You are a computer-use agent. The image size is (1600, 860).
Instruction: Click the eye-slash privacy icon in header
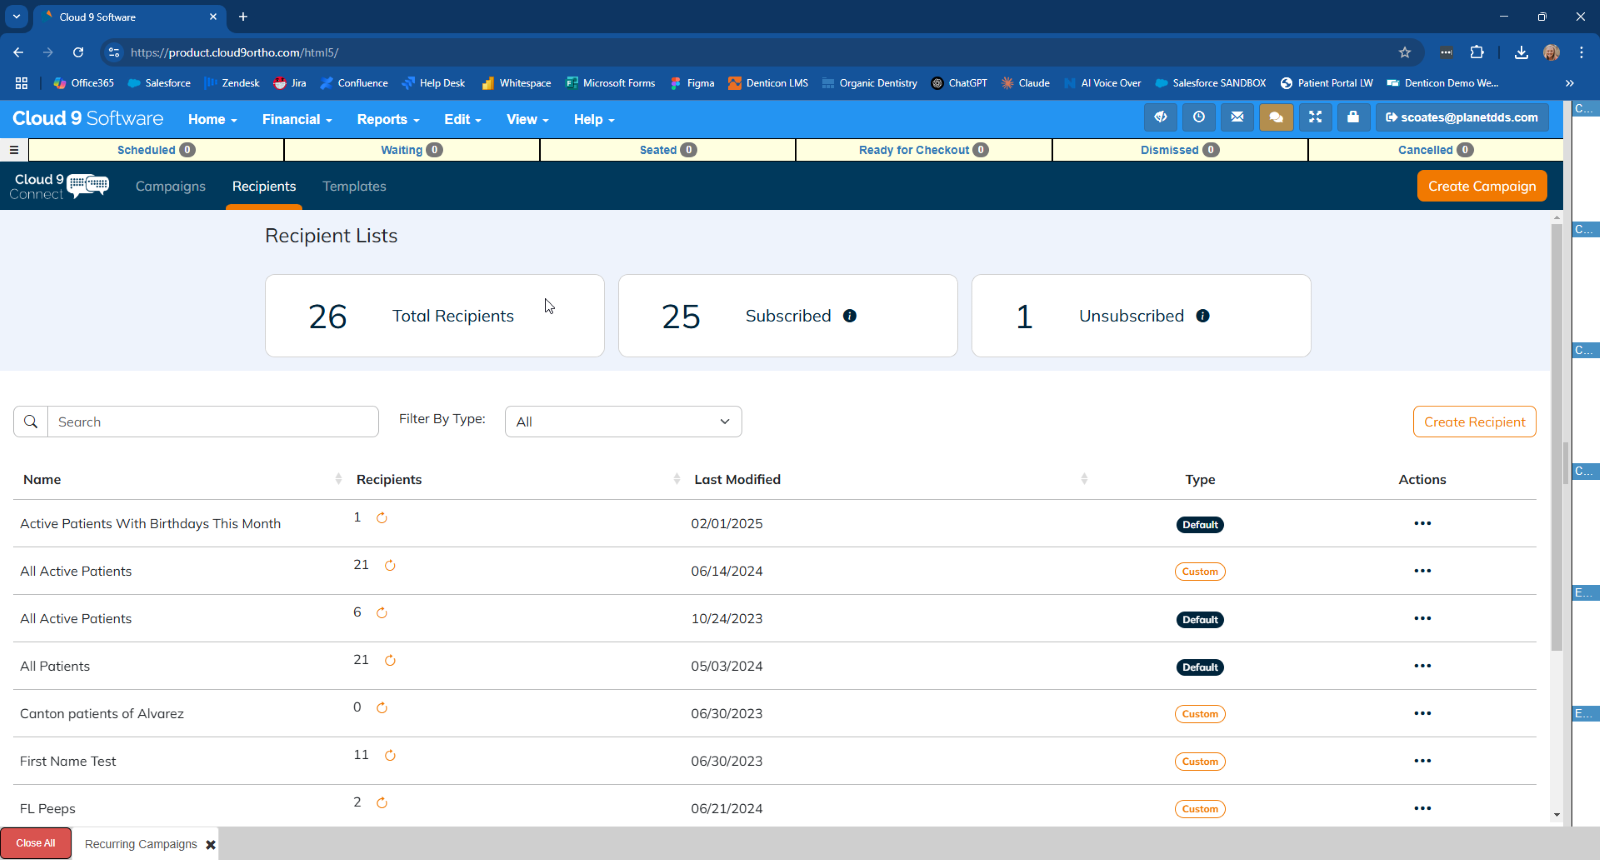coord(1160,118)
